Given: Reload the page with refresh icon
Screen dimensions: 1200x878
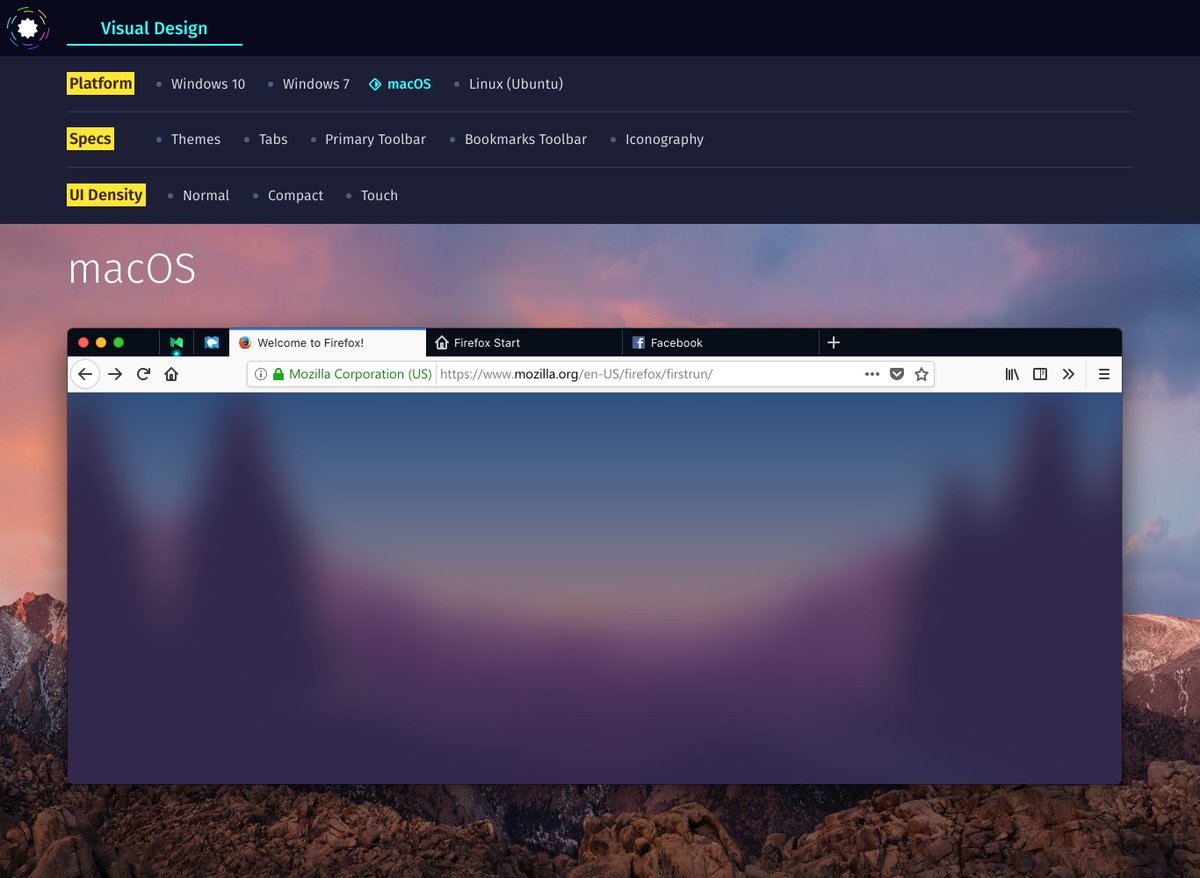Looking at the screenshot, I should click(x=143, y=374).
